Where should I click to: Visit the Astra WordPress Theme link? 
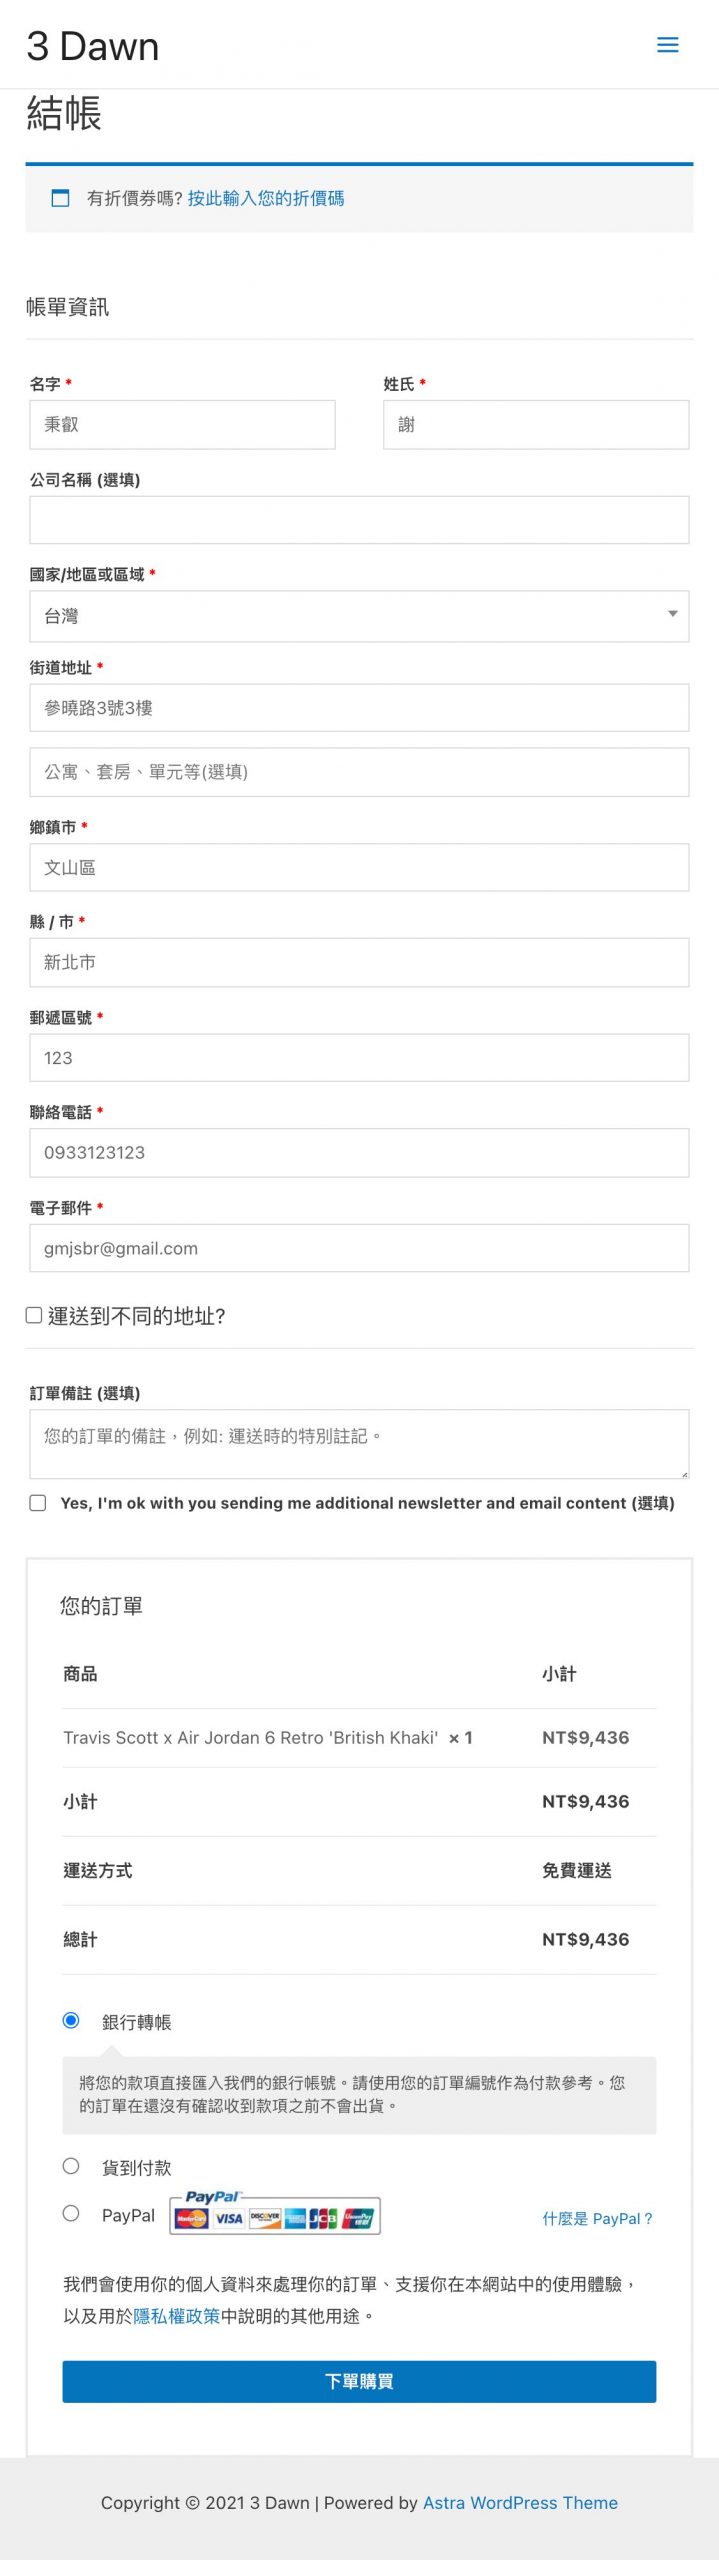click(x=520, y=2502)
